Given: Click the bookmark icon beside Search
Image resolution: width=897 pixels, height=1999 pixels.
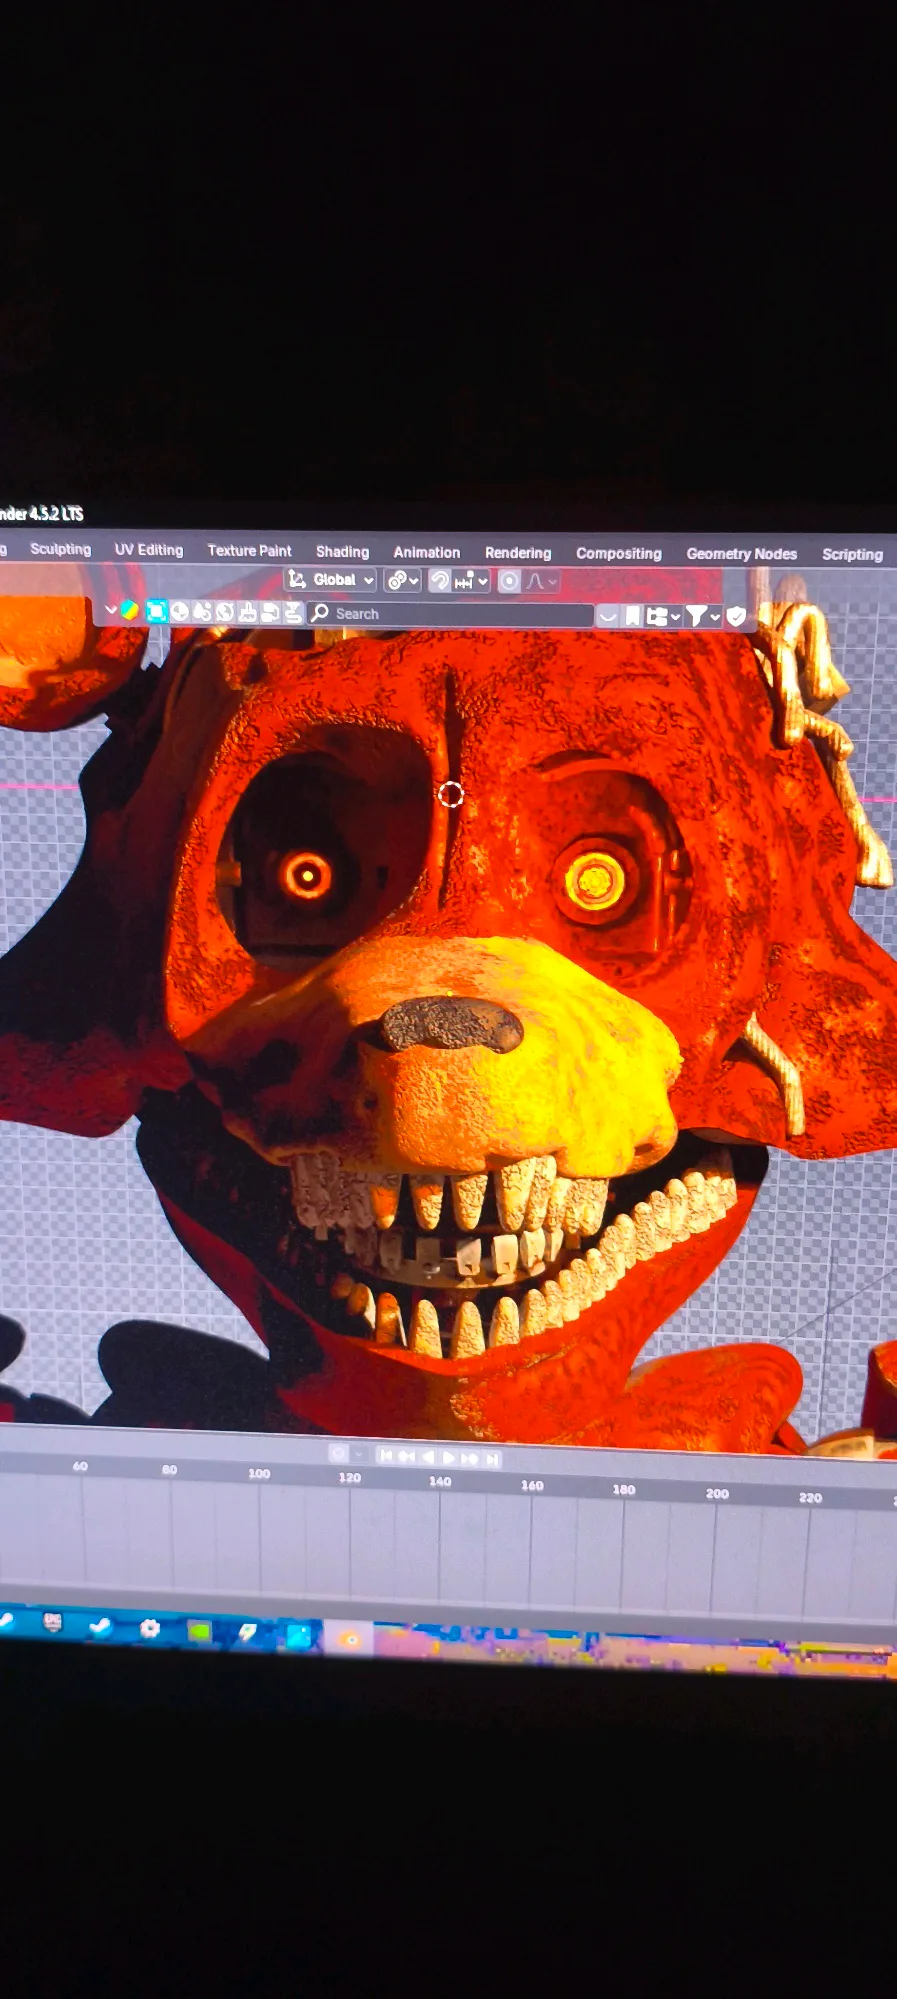Looking at the screenshot, I should click(x=633, y=616).
